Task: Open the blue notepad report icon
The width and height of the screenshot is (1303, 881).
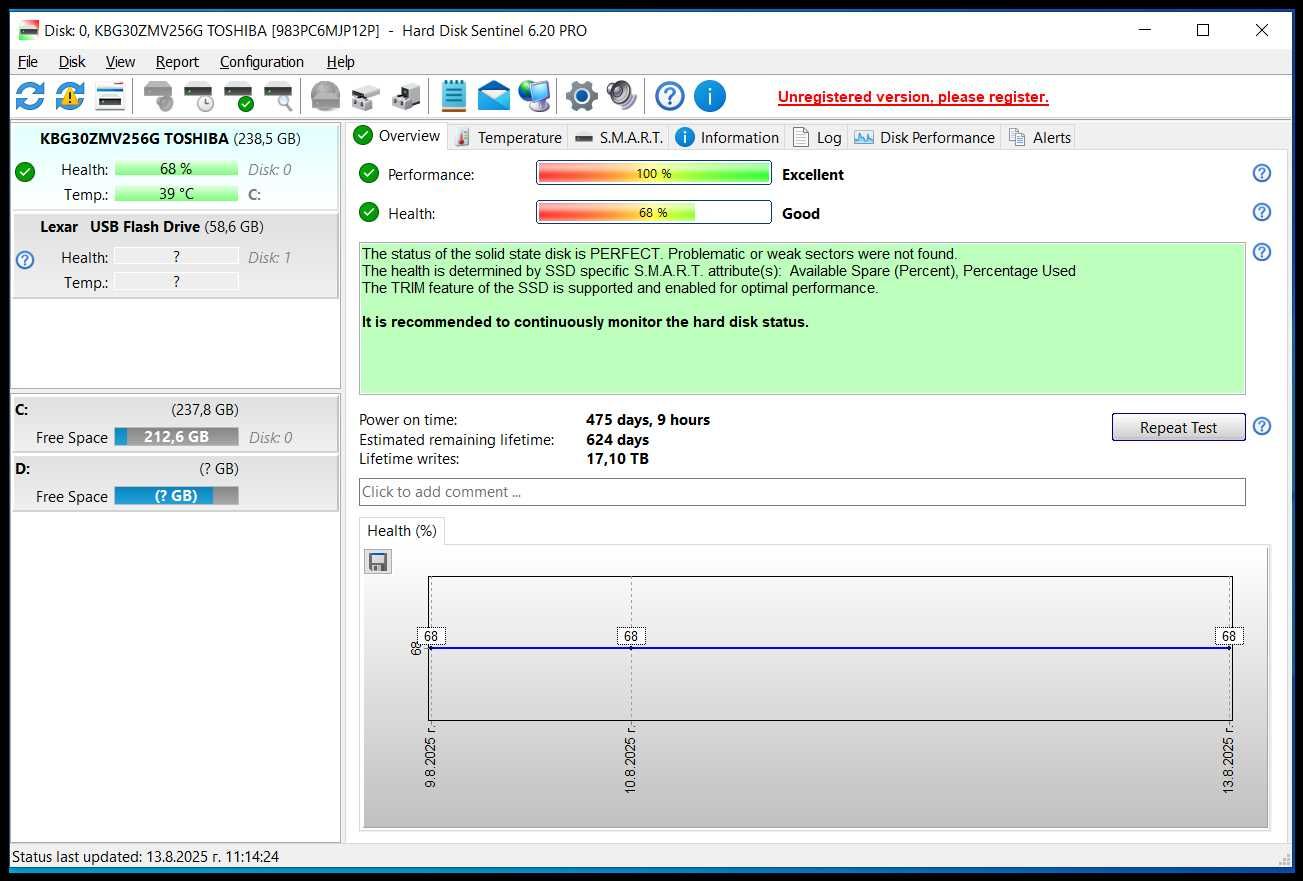Action: [454, 96]
